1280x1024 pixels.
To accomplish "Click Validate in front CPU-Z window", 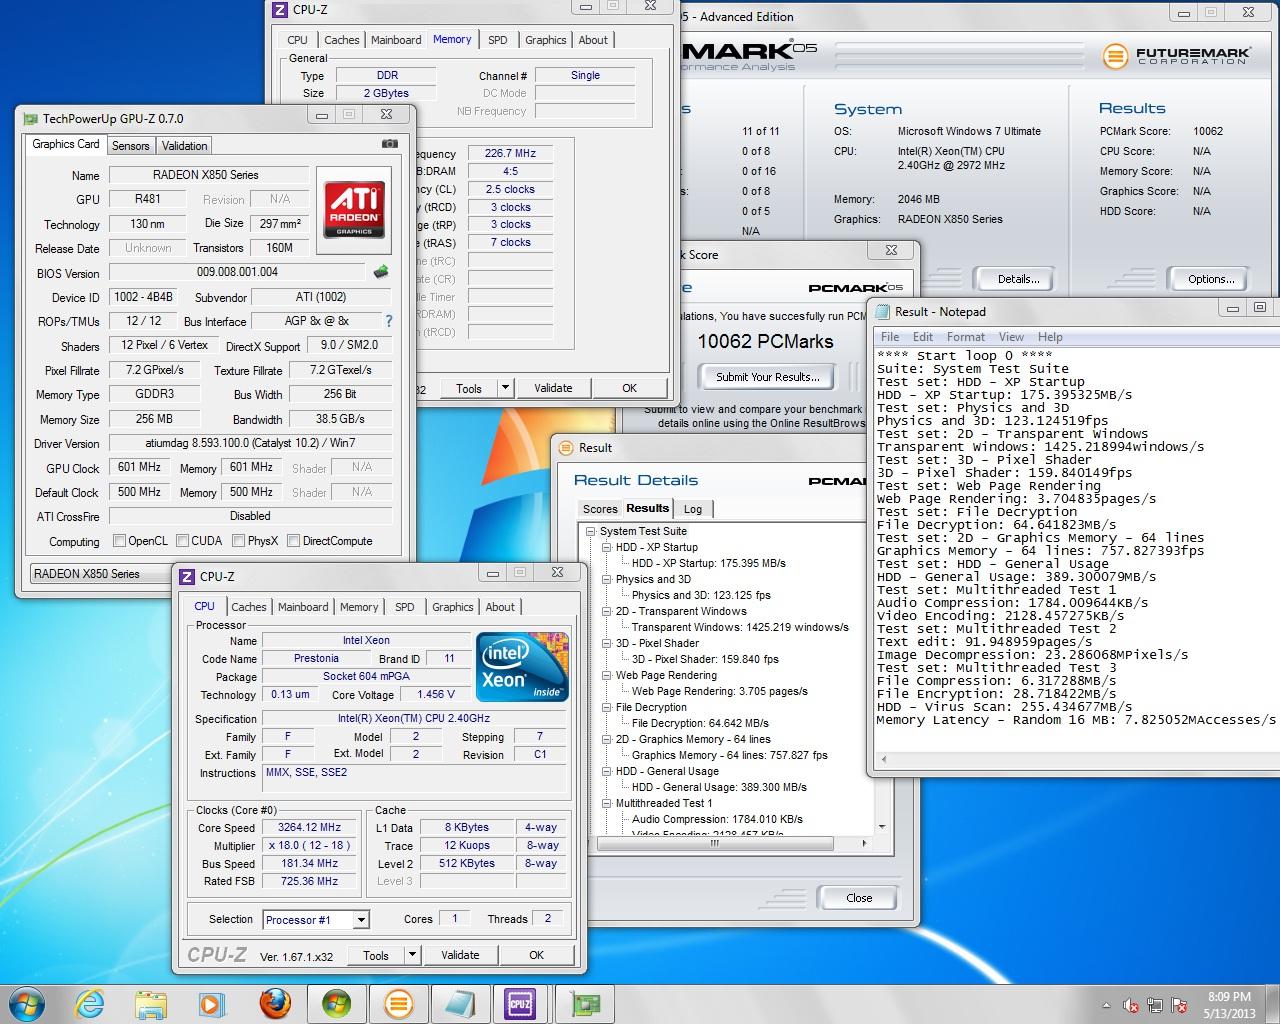I will 460,955.
